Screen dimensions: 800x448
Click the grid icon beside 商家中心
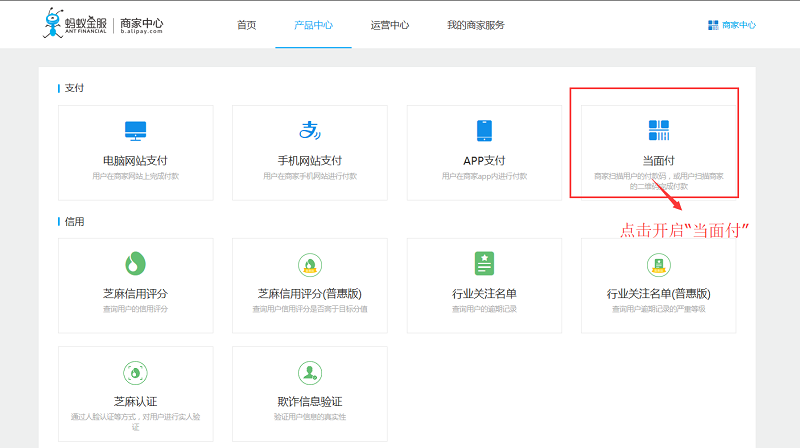[713, 25]
